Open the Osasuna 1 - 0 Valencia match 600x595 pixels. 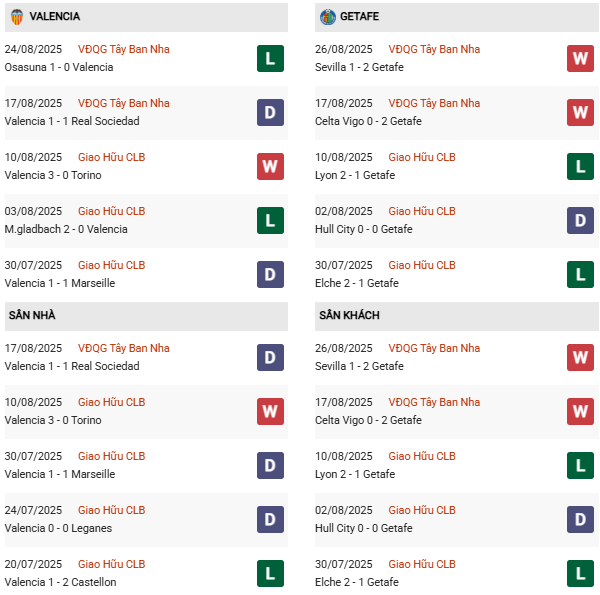click(x=59, y=67)
